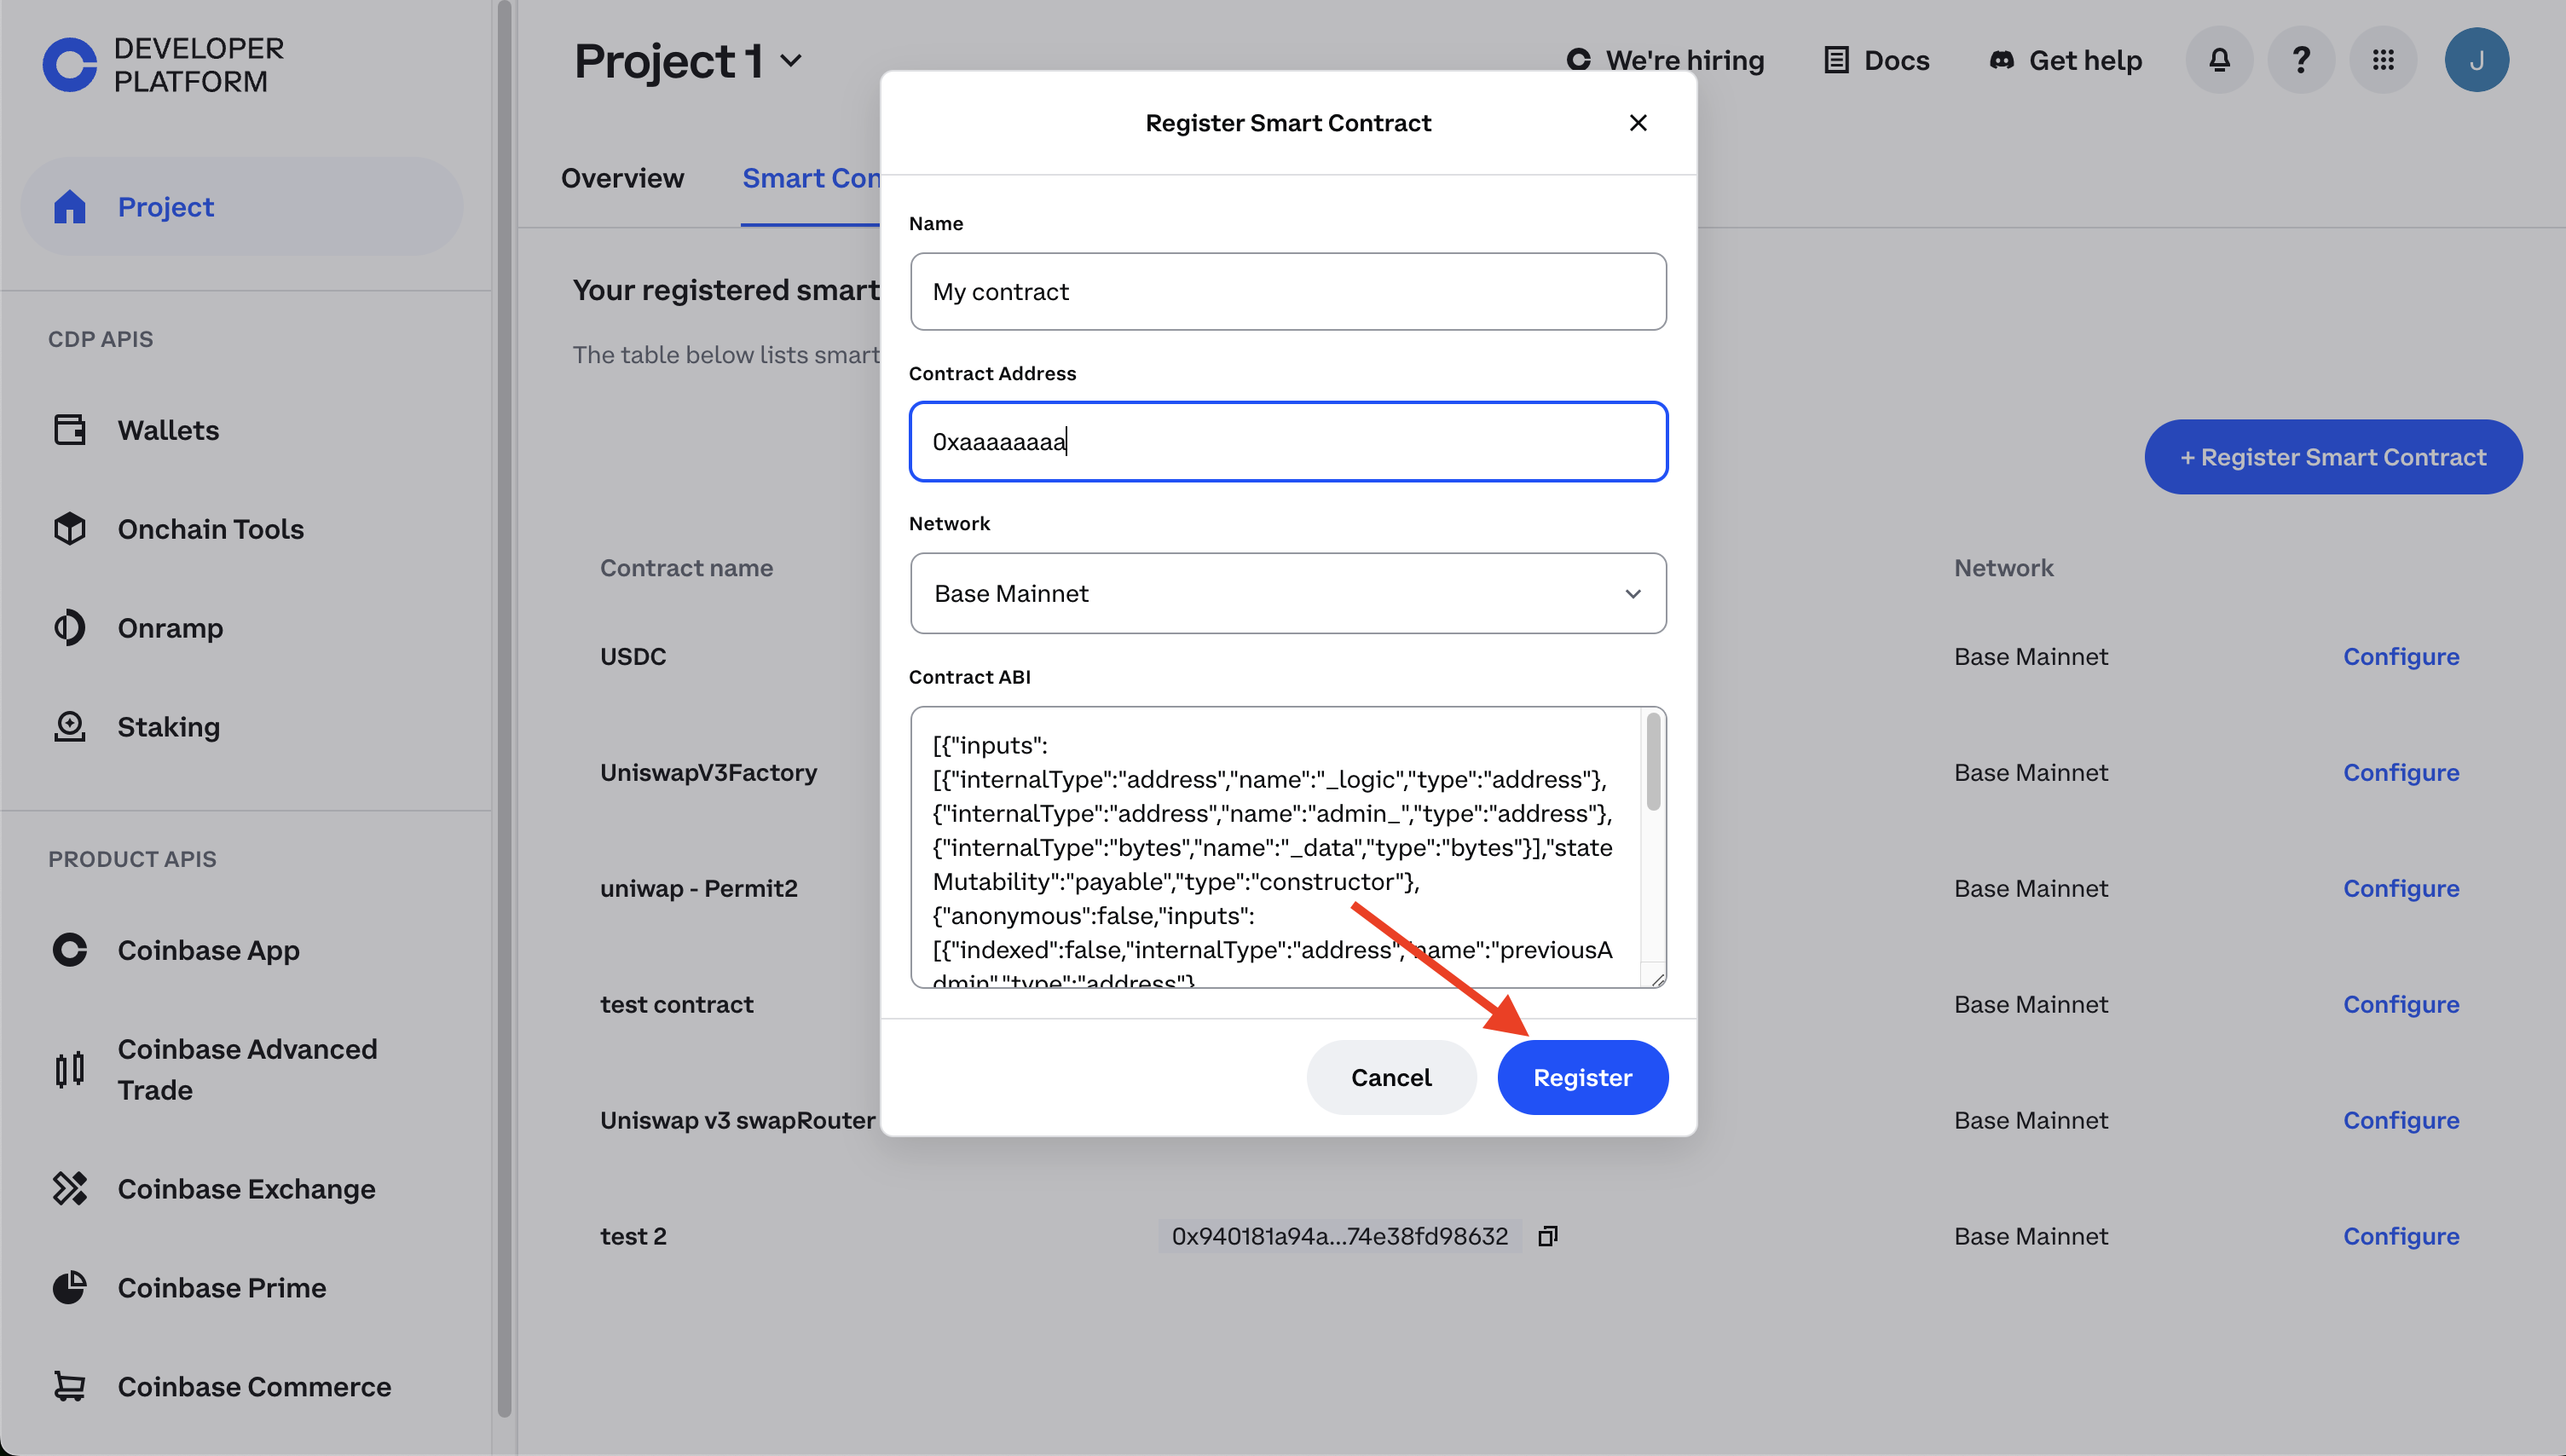2566x1456 pixels.
Task: Switch to the Overview tab
Action: (x=622, y=178)
